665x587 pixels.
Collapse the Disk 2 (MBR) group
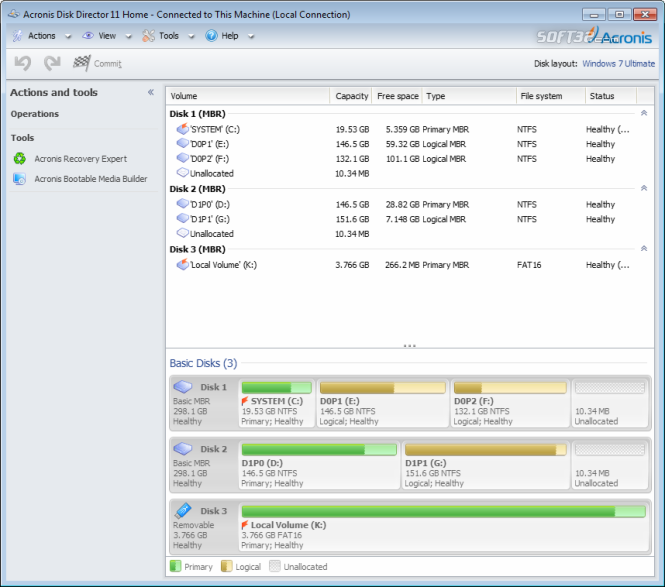(644, 188)
